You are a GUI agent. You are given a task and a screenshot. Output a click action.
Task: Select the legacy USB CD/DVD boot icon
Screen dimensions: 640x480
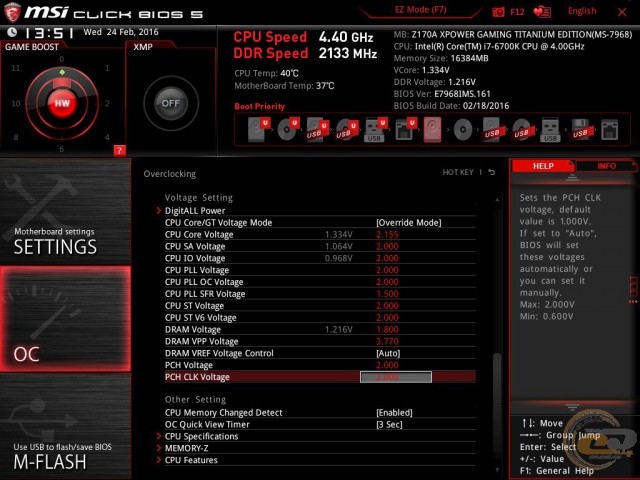tap(521, 130)
